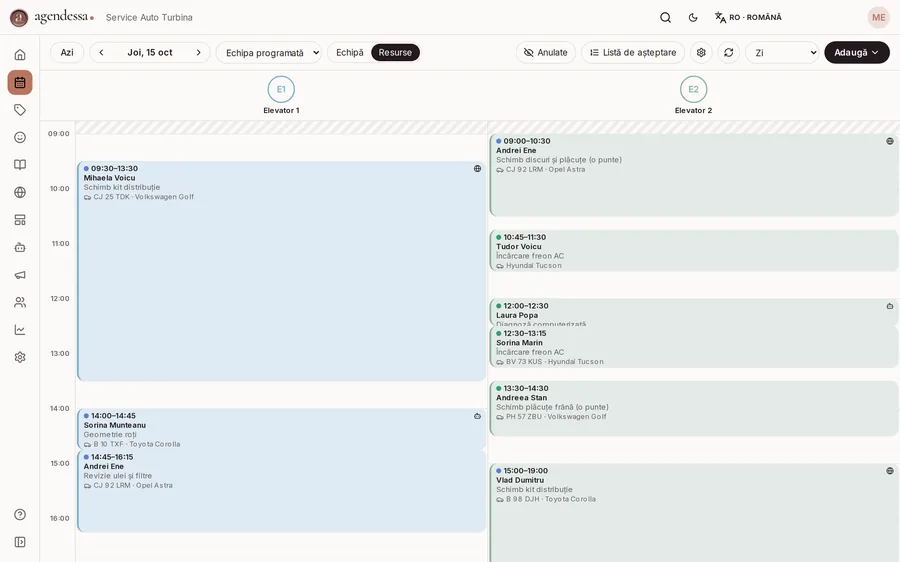Viewport: 900px width, 562px height.
Task: Select the E2 Elevator 2 resource circle
Action: point(693,90)
